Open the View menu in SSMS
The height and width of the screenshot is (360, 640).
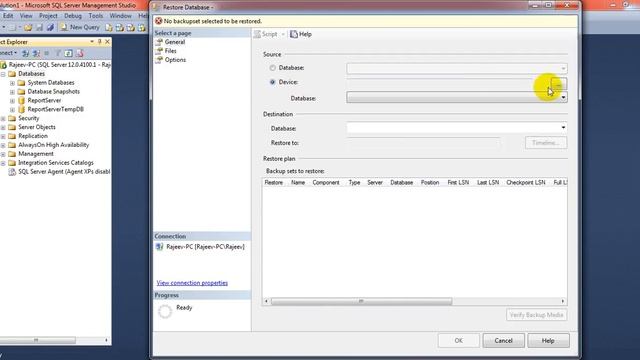26,16
